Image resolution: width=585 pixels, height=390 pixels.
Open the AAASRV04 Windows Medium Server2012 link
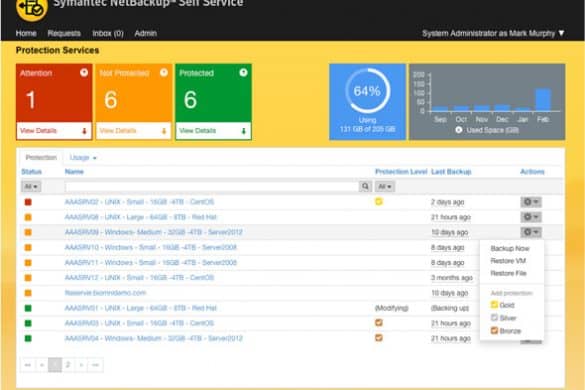[x=154, y=338]
